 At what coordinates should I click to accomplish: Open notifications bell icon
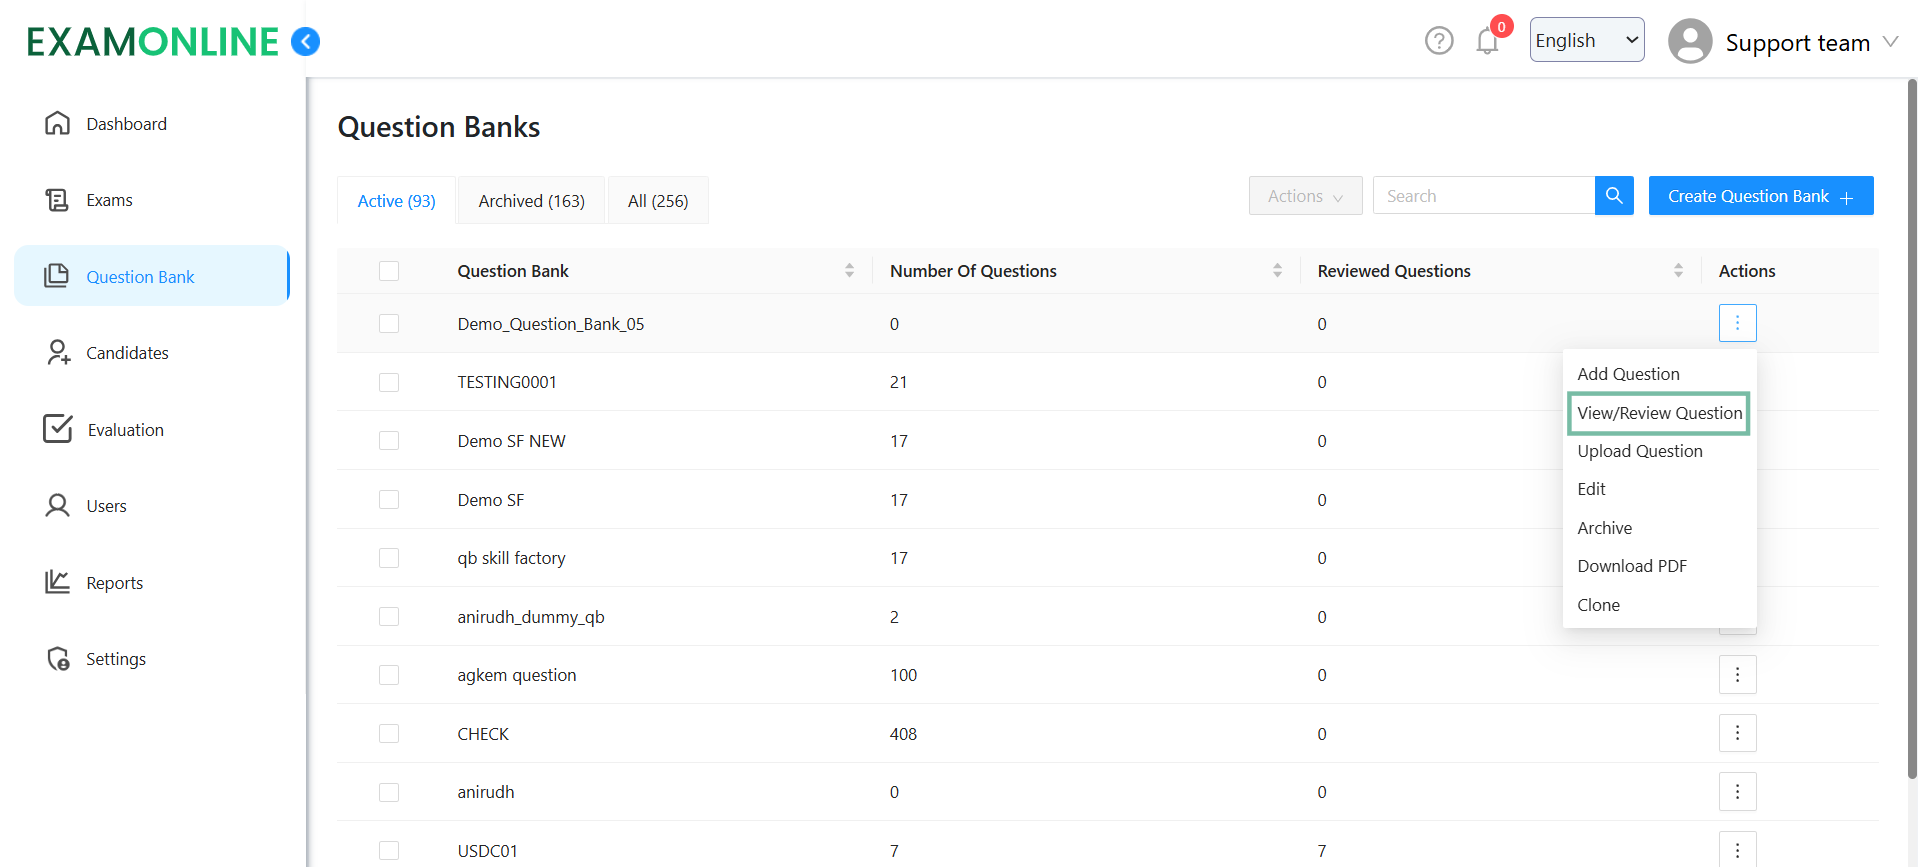tap(1487, 41)
